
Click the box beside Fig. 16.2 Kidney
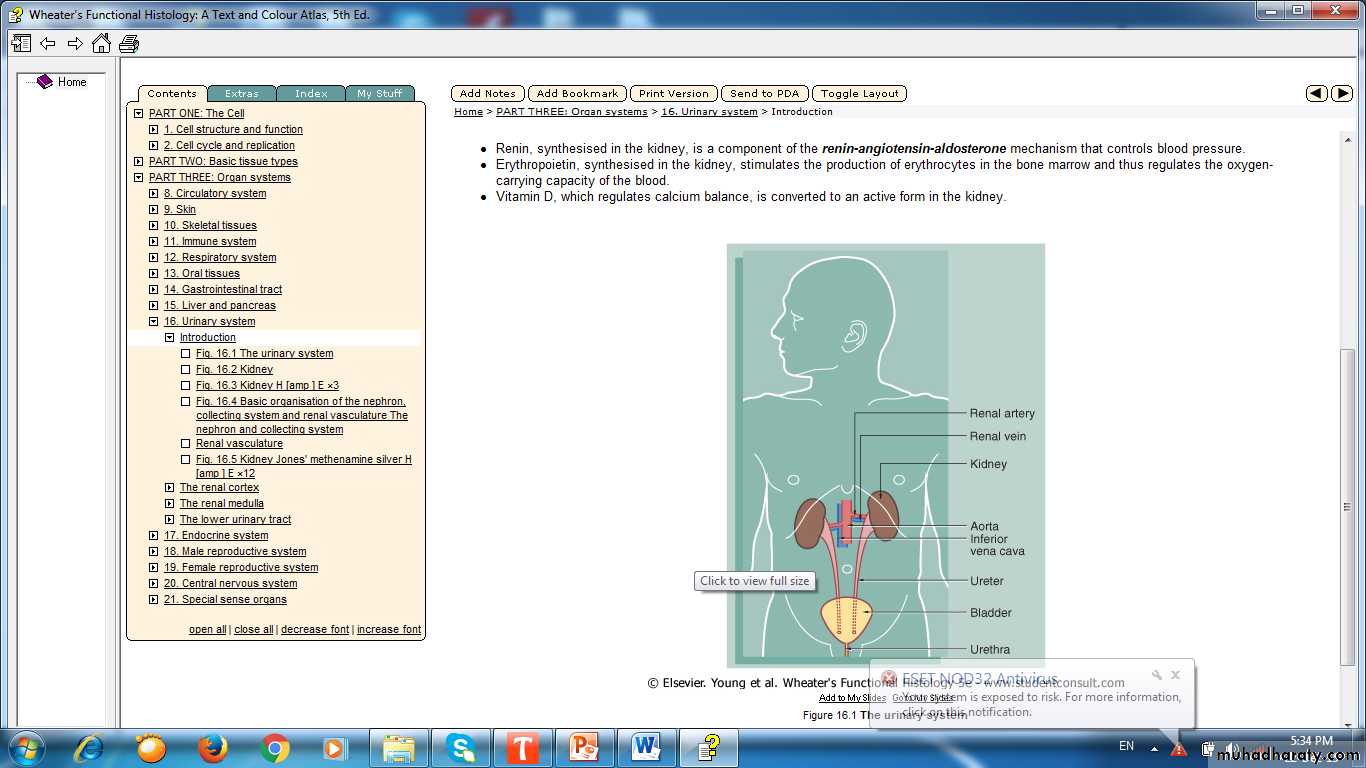pos(186,369)
